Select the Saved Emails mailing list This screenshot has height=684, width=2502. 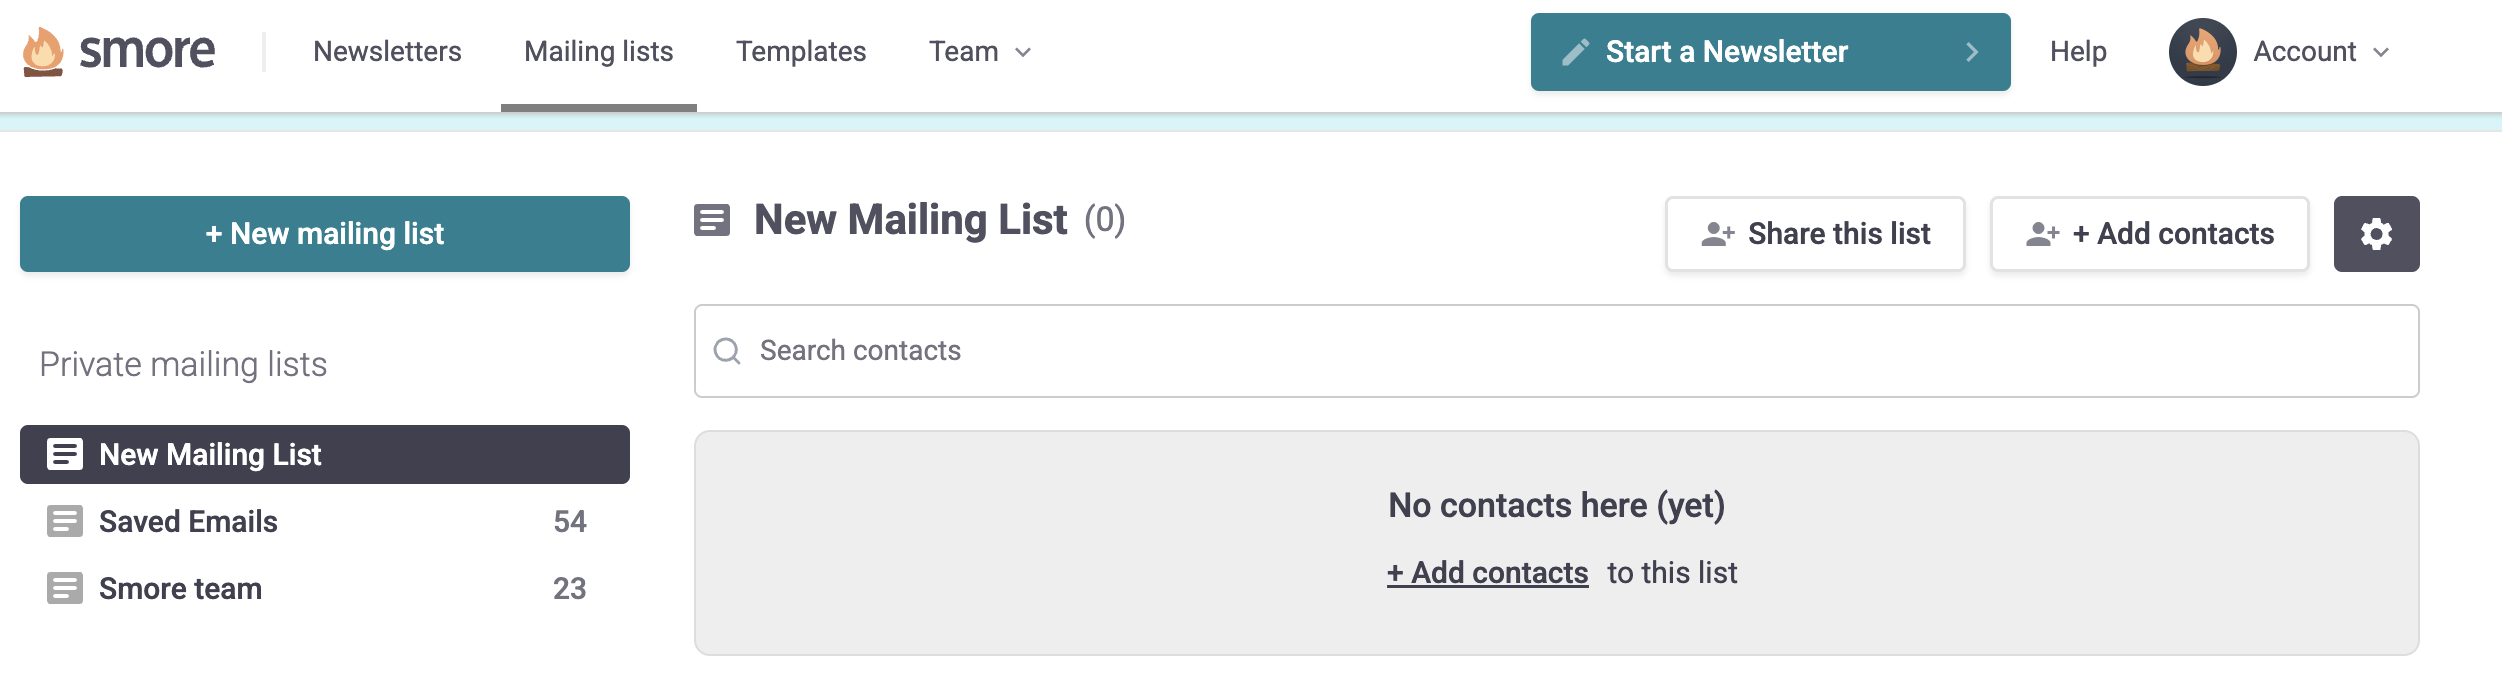click(x=188, y=520)
